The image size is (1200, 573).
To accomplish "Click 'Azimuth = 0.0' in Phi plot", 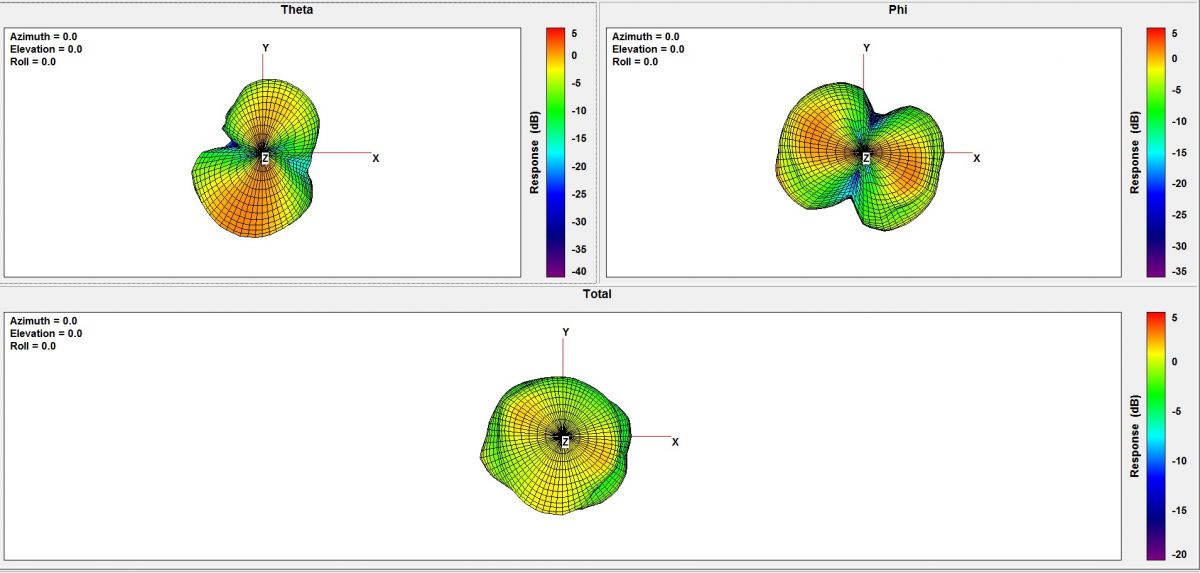I will tap(645, 36).
